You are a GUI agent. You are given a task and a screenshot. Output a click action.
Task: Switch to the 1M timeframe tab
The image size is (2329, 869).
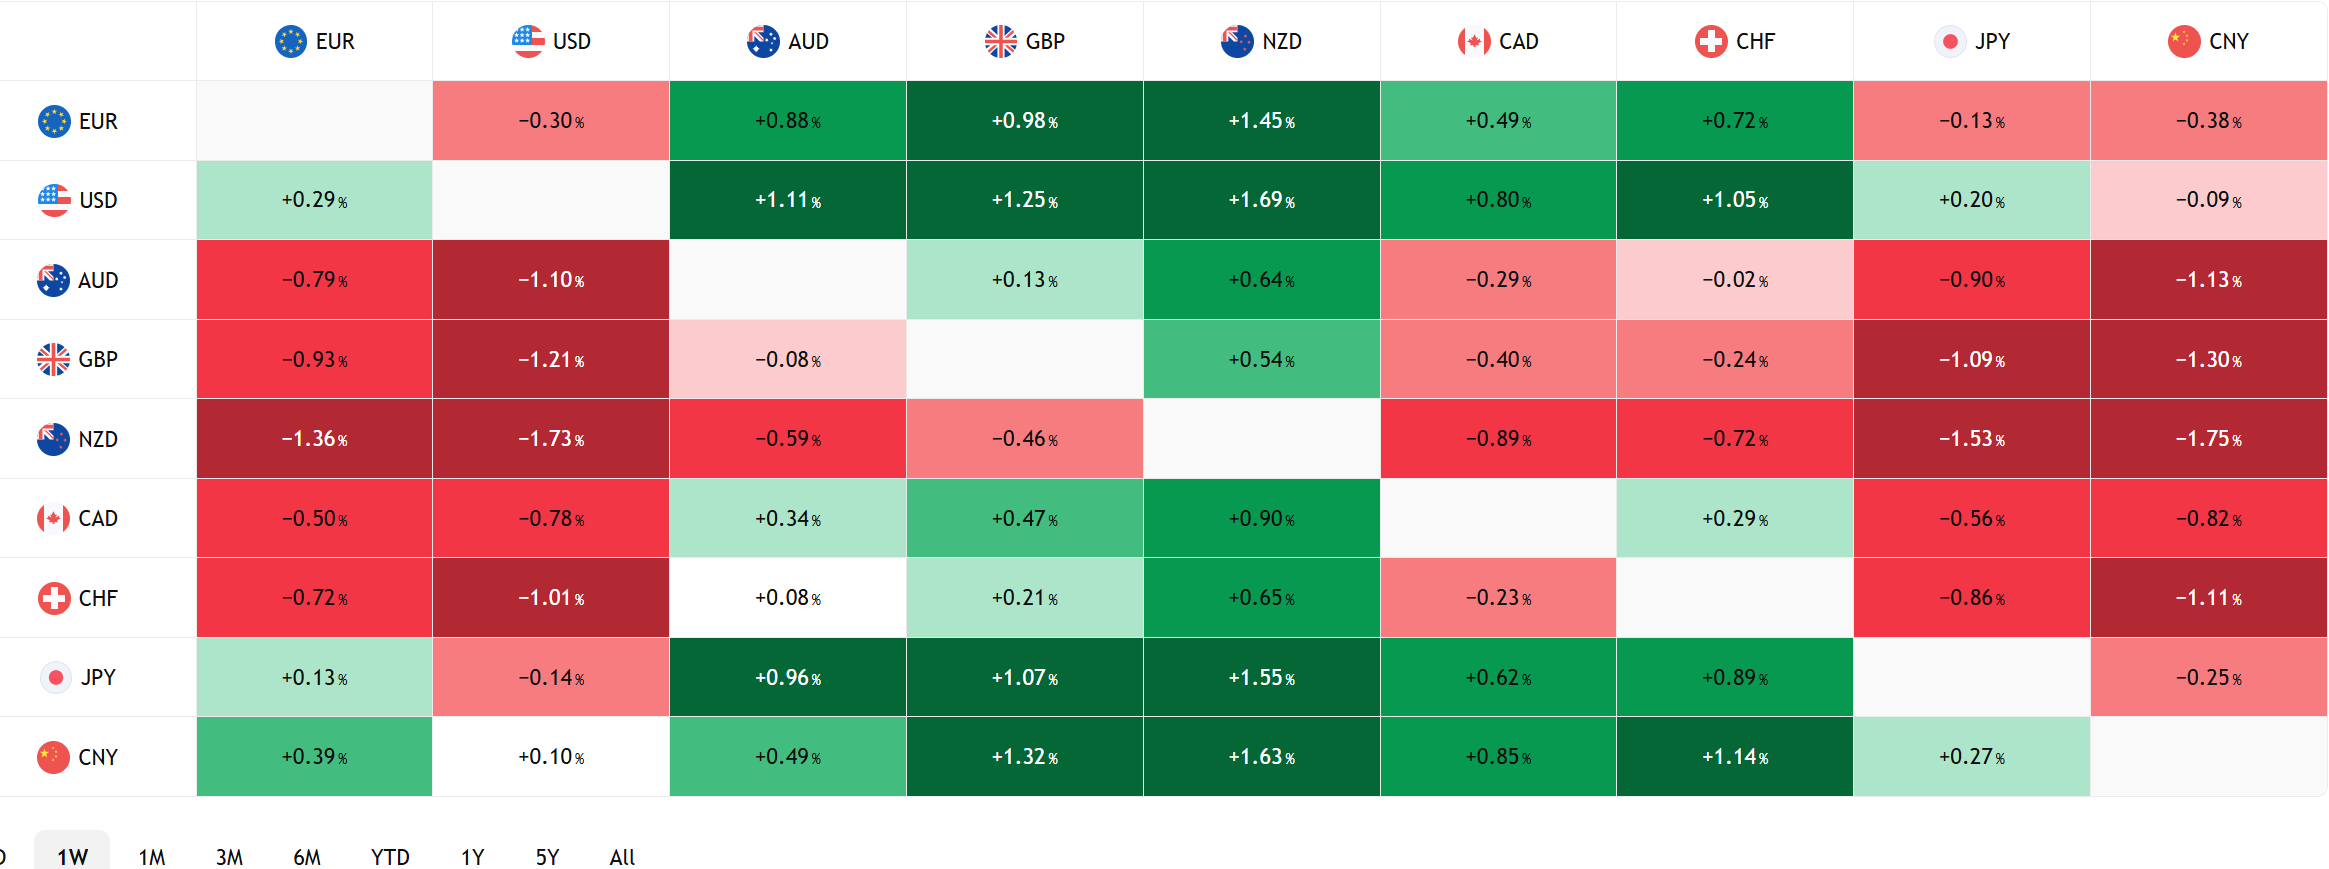(x=152, y=857)
